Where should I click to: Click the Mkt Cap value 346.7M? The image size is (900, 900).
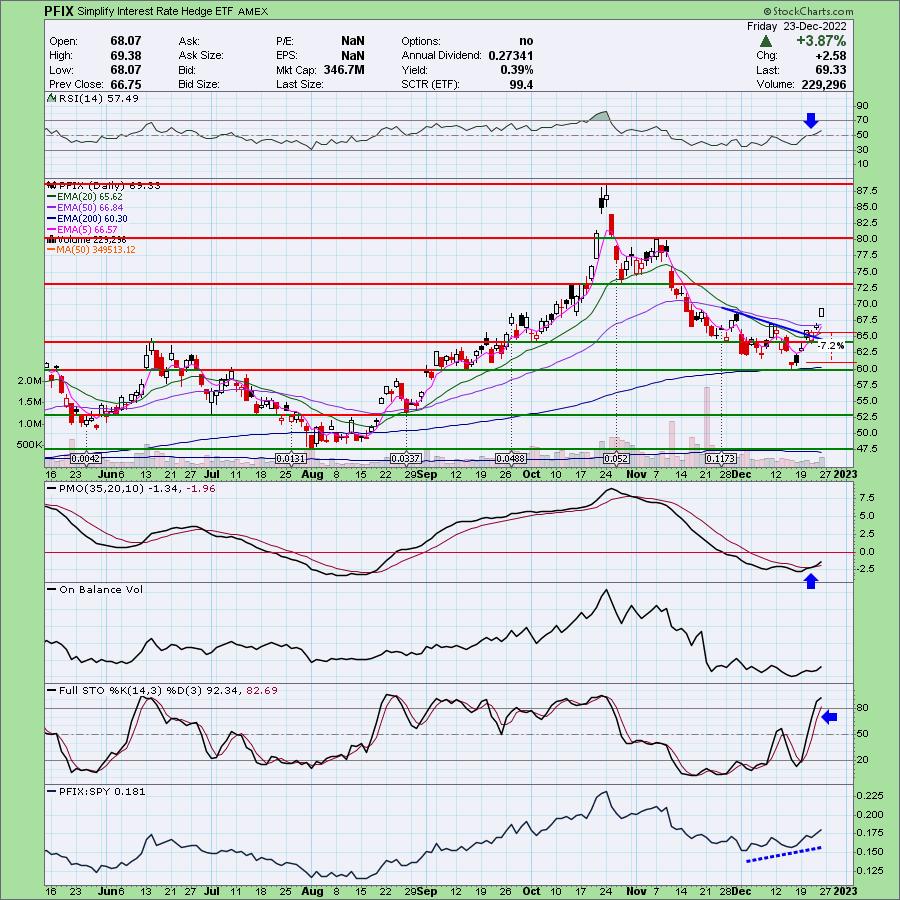pos(343,70)
